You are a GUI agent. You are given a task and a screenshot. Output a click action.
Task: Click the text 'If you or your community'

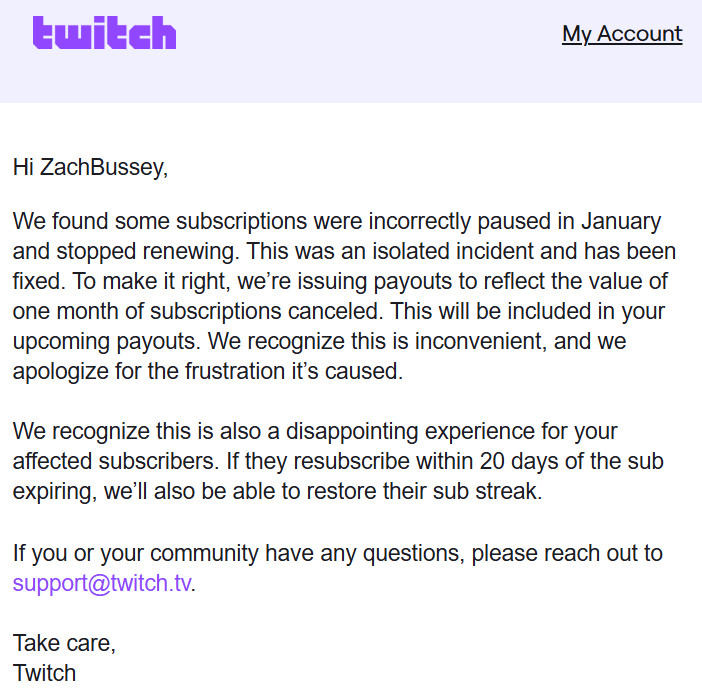click(136, 553)
